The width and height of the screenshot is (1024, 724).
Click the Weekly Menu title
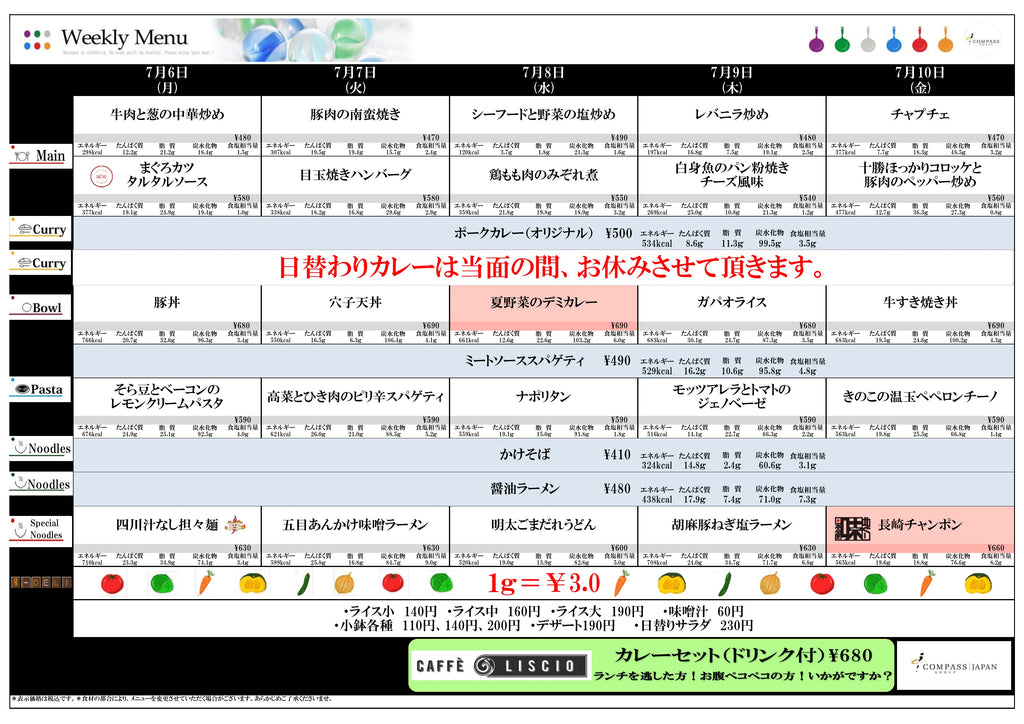pos(124,37)
